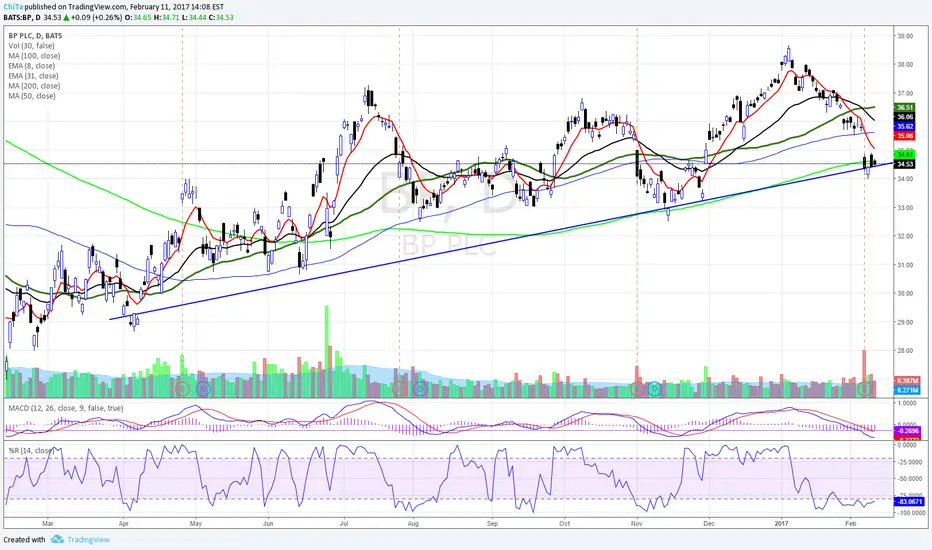Click the -0.2696 MACD value tag
The height and width of the screenshot is (550, 932).
907,430
